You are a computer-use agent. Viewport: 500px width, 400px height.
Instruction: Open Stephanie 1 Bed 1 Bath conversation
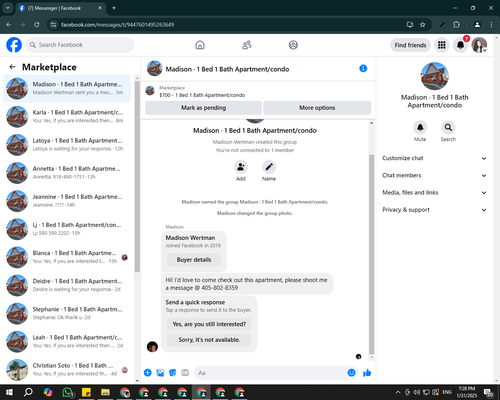click(67, 313)
